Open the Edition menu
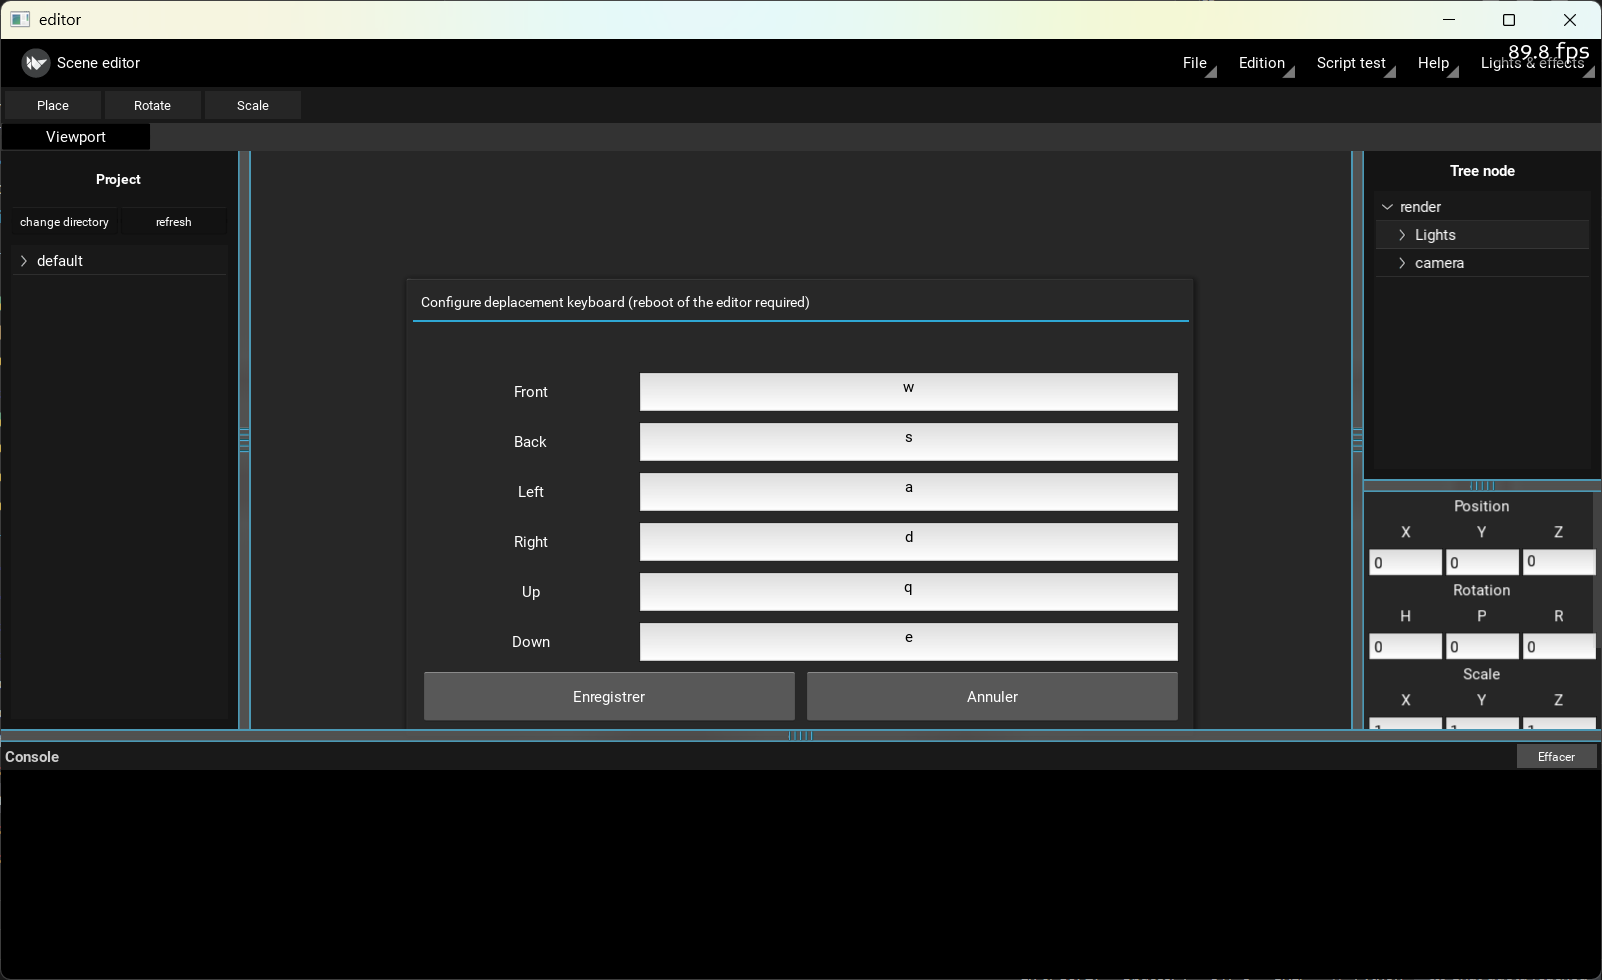The image size is (1602, 980). (x=1262, y=63)
